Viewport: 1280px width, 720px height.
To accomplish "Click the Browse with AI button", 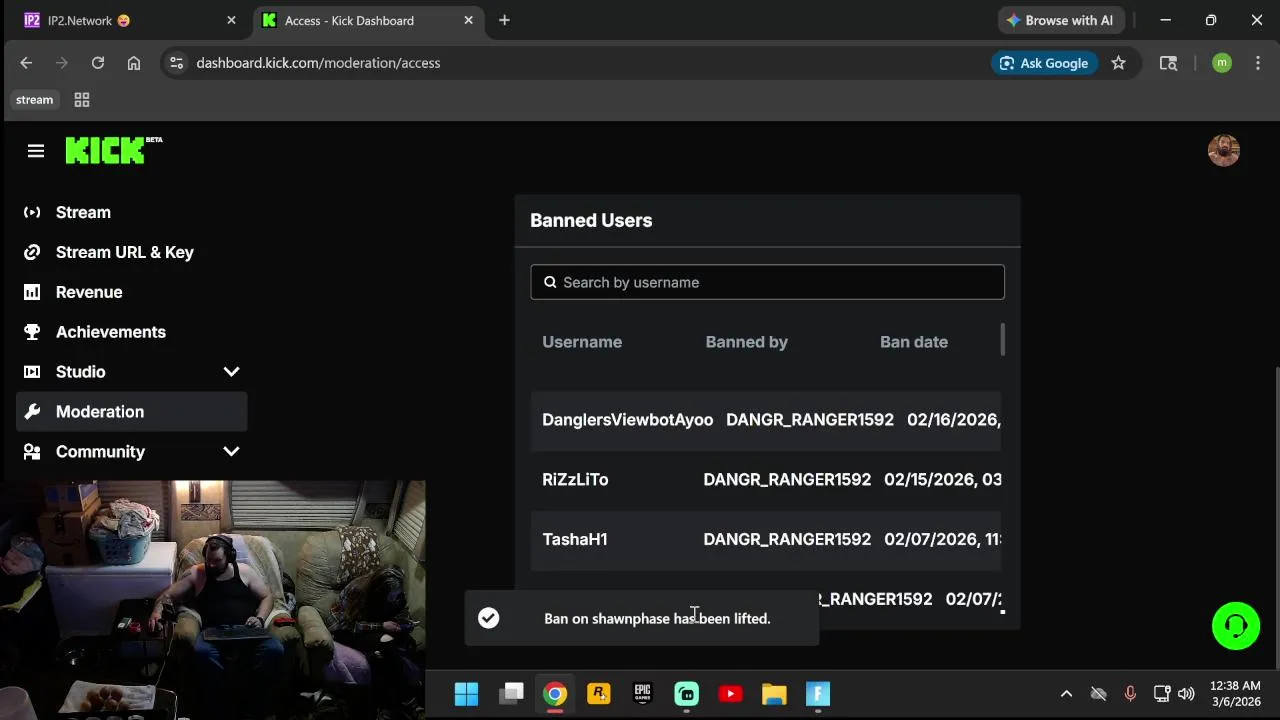I will click(x=1061, y=20).
